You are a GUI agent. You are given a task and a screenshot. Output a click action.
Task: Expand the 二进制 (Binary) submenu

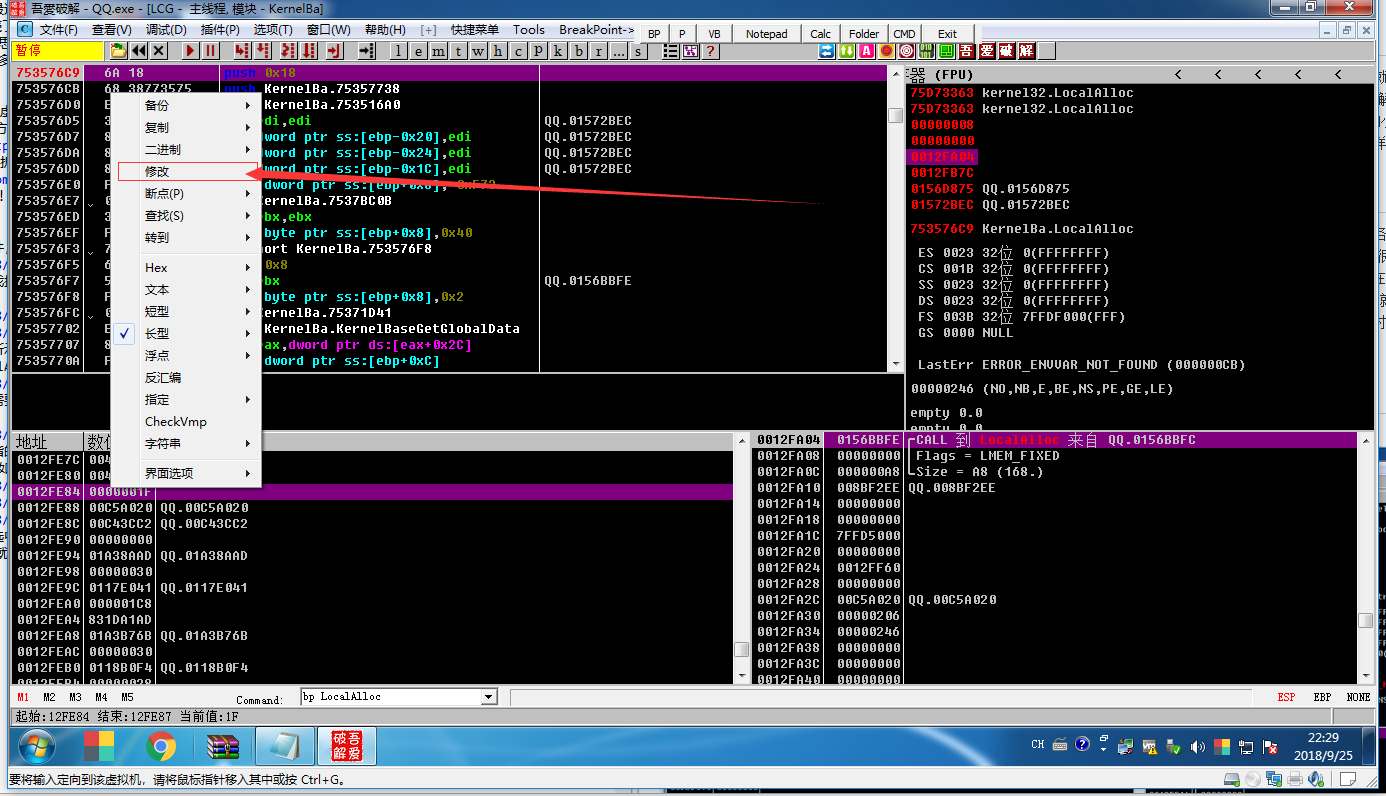186,150
